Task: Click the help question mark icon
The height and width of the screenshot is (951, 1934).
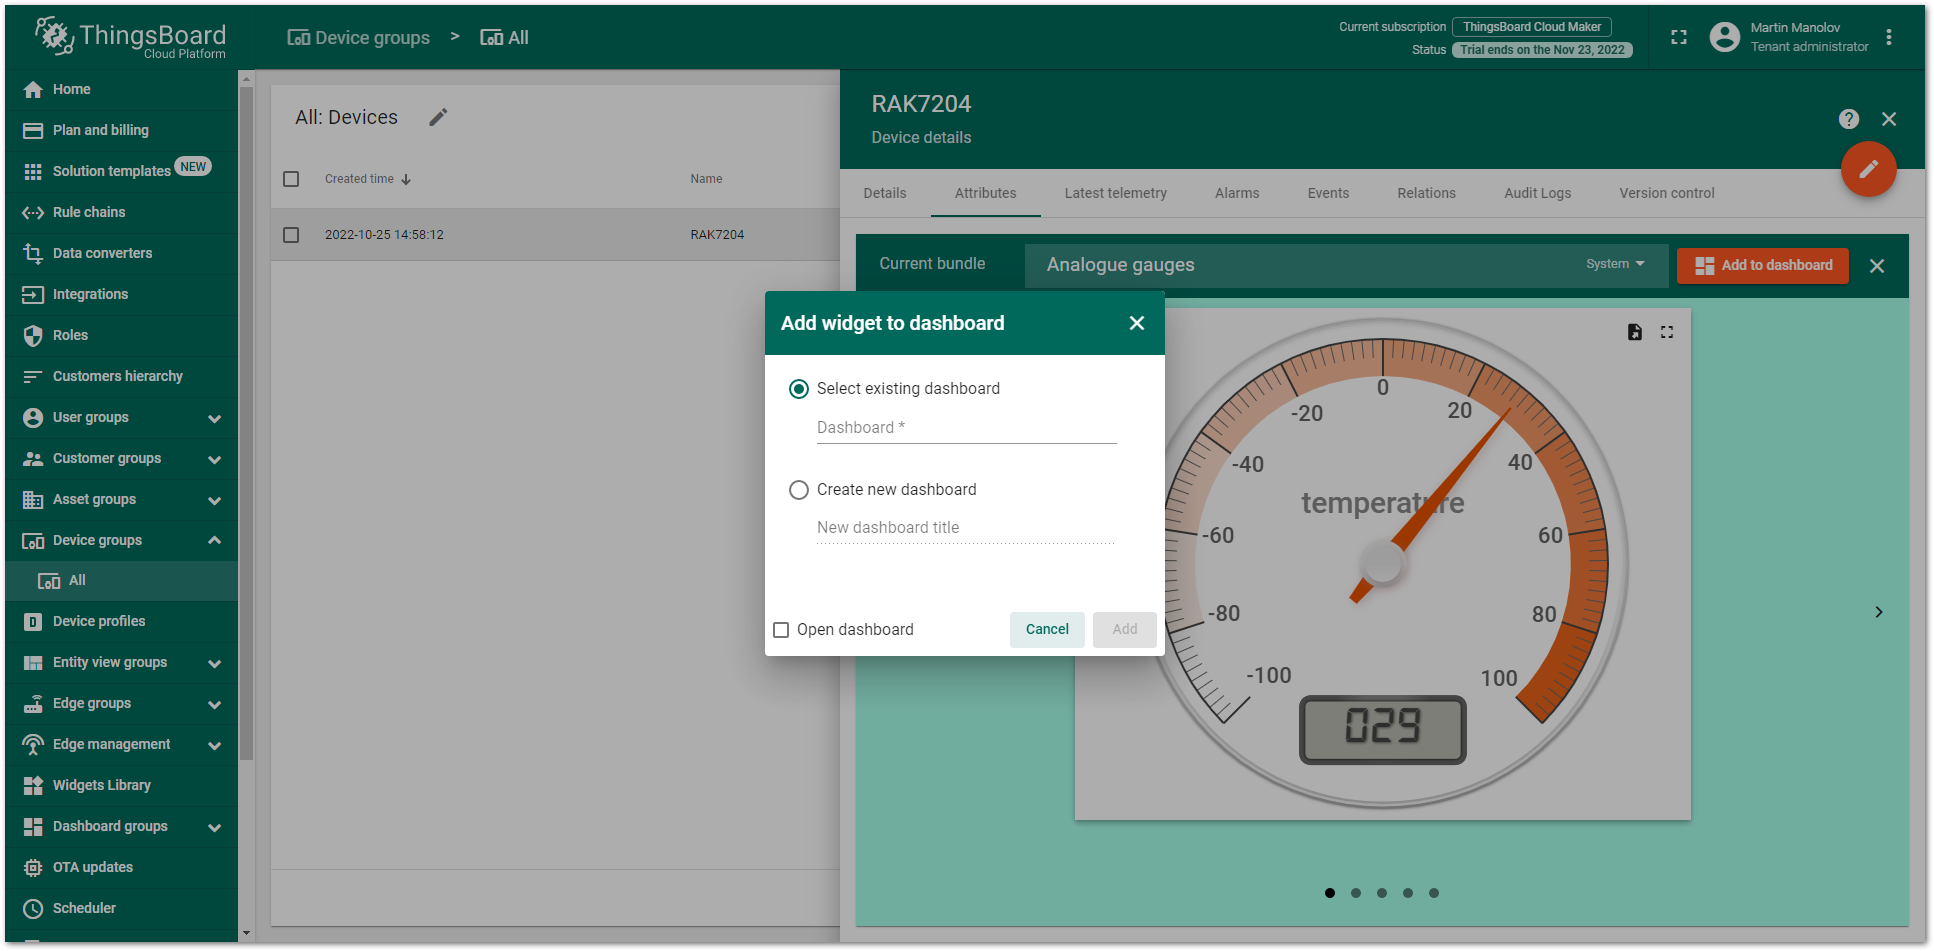Action: coord(1849,119)
